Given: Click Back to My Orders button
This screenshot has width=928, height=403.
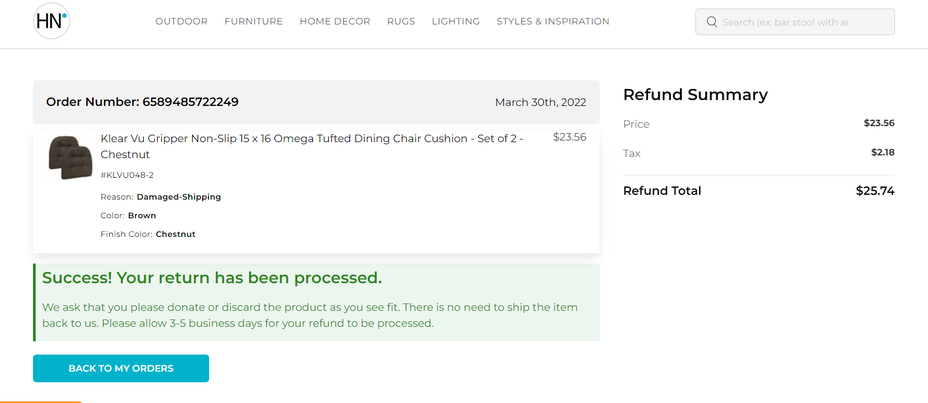Looking at the screenshot, I should coord(121,368).
